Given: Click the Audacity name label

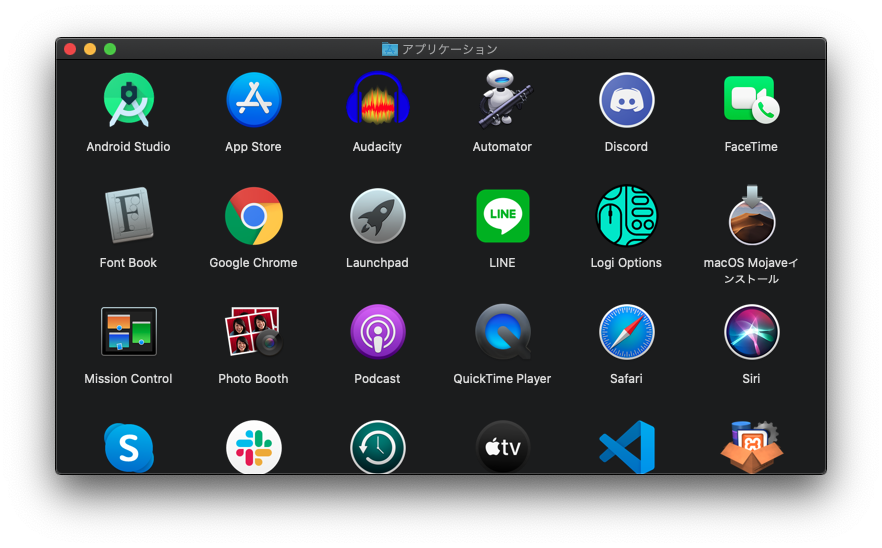Looking at the screenshot, I should (377, 147).
